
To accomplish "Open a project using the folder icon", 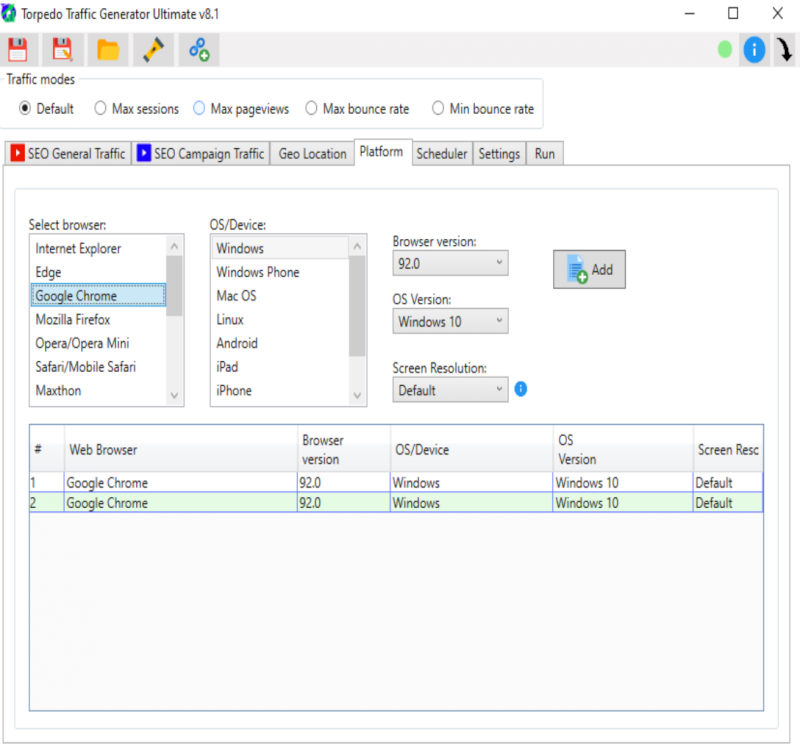I will click(x=108, y=49).
